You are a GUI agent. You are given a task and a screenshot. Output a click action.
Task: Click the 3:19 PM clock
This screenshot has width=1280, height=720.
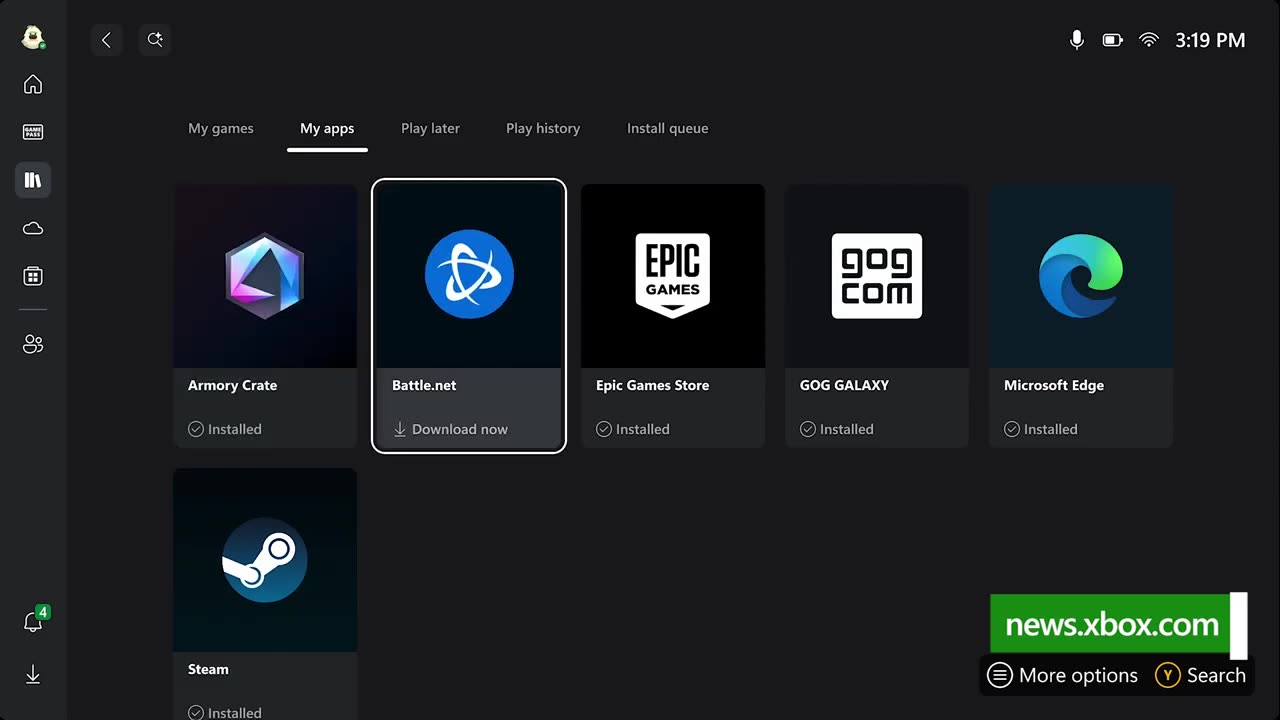click(1210, 40)
